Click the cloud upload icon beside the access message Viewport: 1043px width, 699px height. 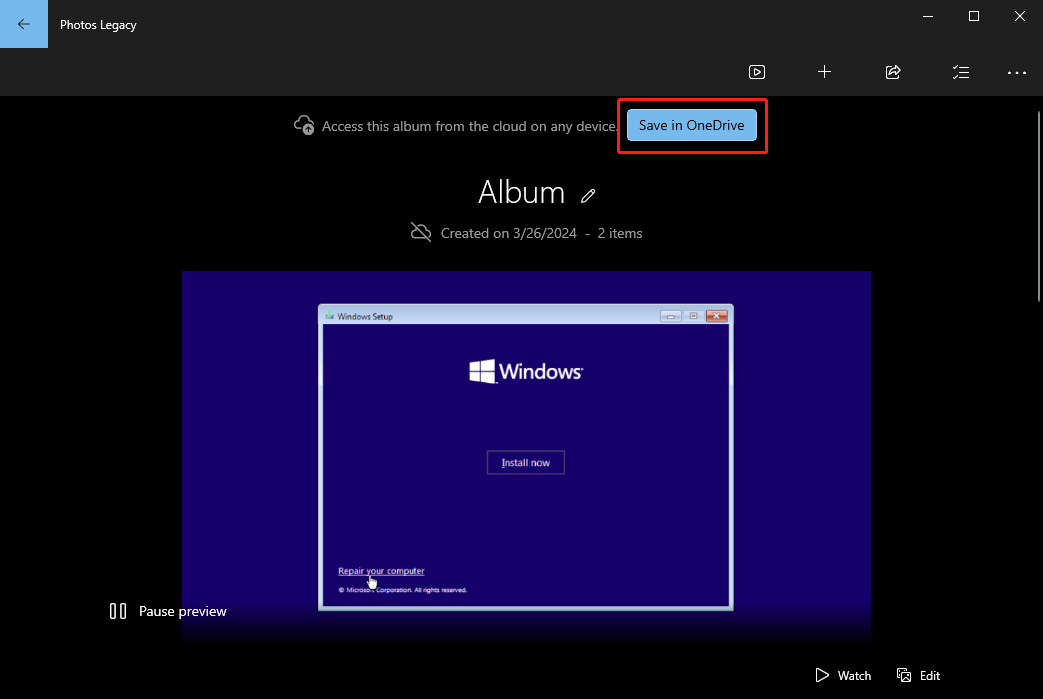(304, 125)
